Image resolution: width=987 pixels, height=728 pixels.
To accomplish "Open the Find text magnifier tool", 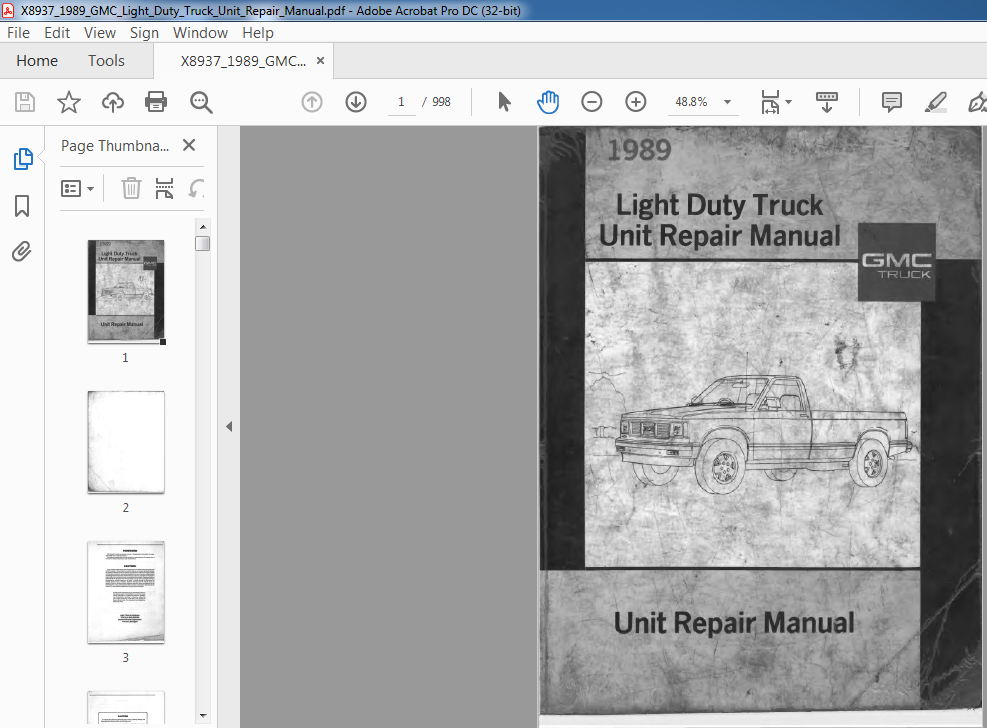I will pyautogui.click(x=201, y=102).
